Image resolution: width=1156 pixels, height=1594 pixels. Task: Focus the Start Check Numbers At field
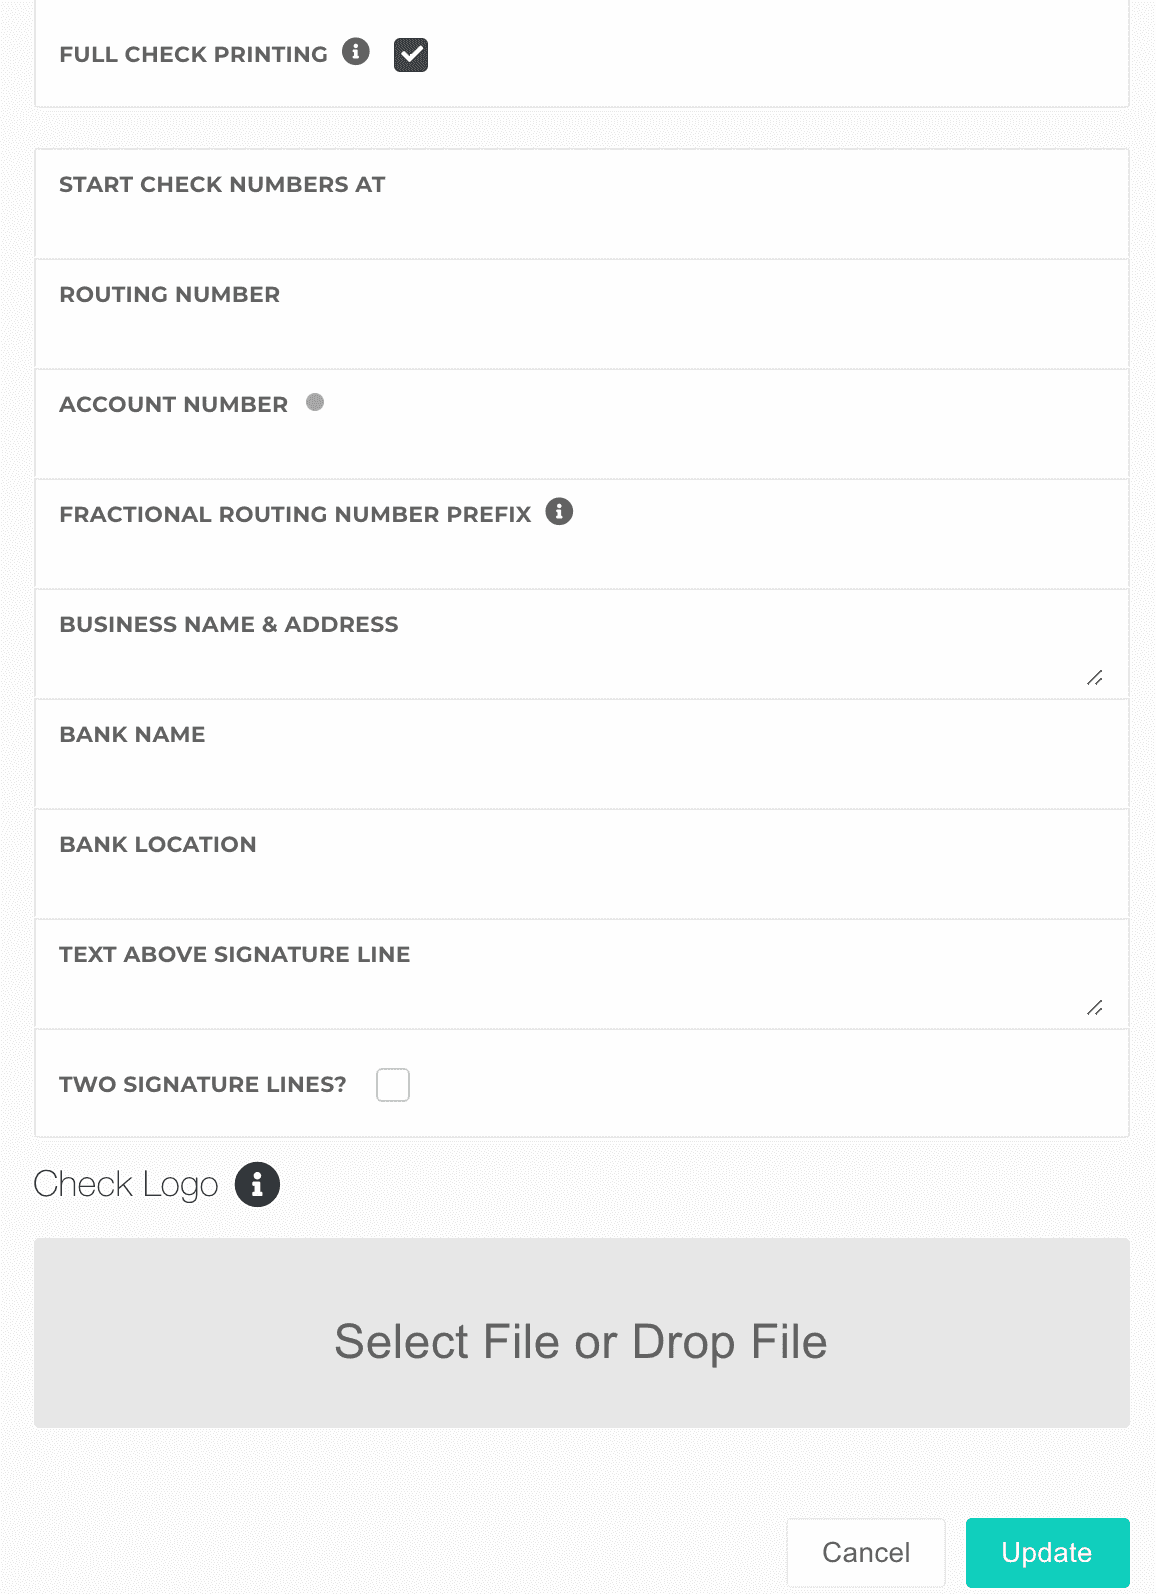point(580,226)
